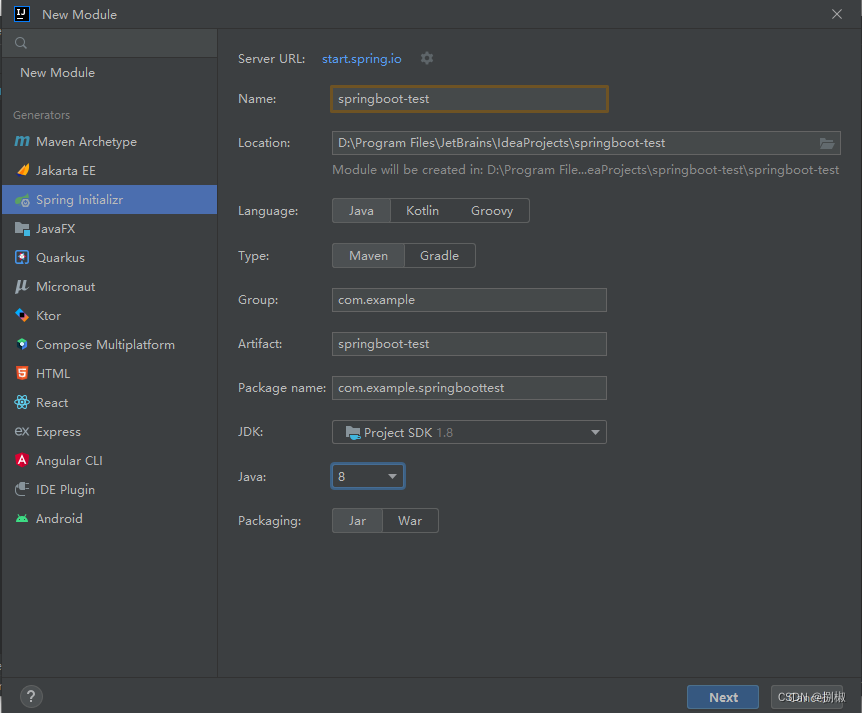Select Express generator entry

point(109,432)
